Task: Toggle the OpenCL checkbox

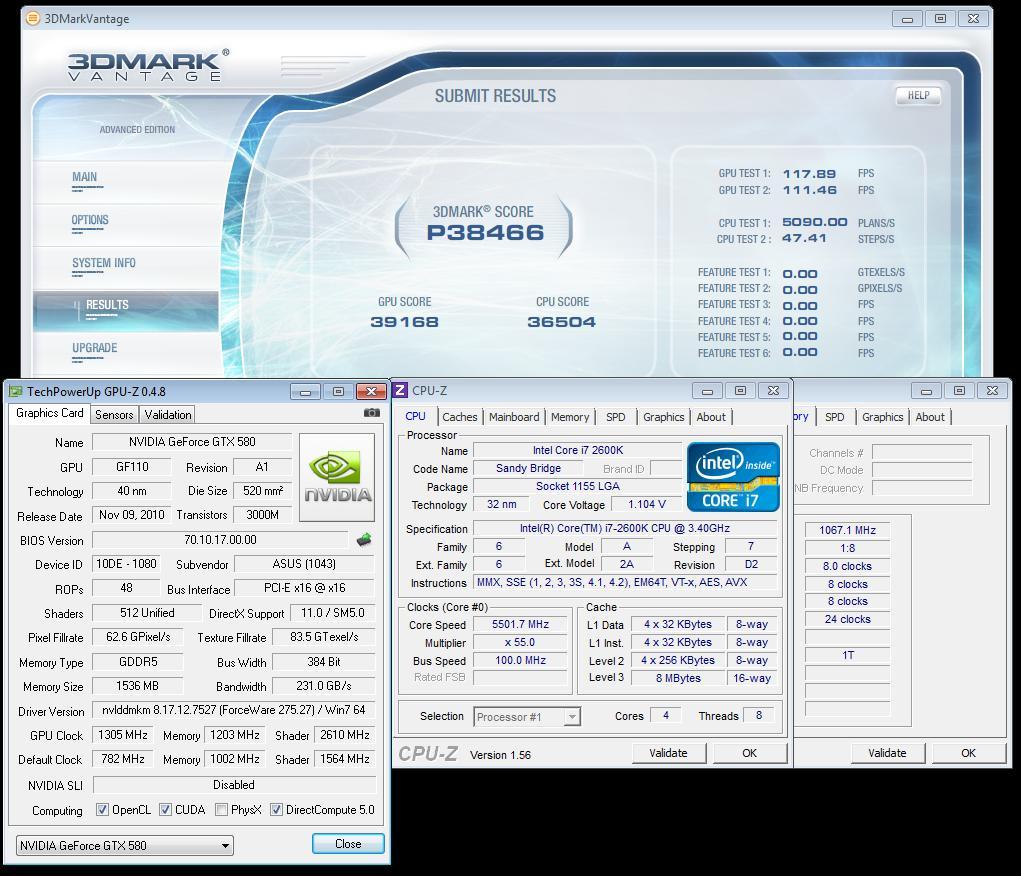Action: coord(102,810)
